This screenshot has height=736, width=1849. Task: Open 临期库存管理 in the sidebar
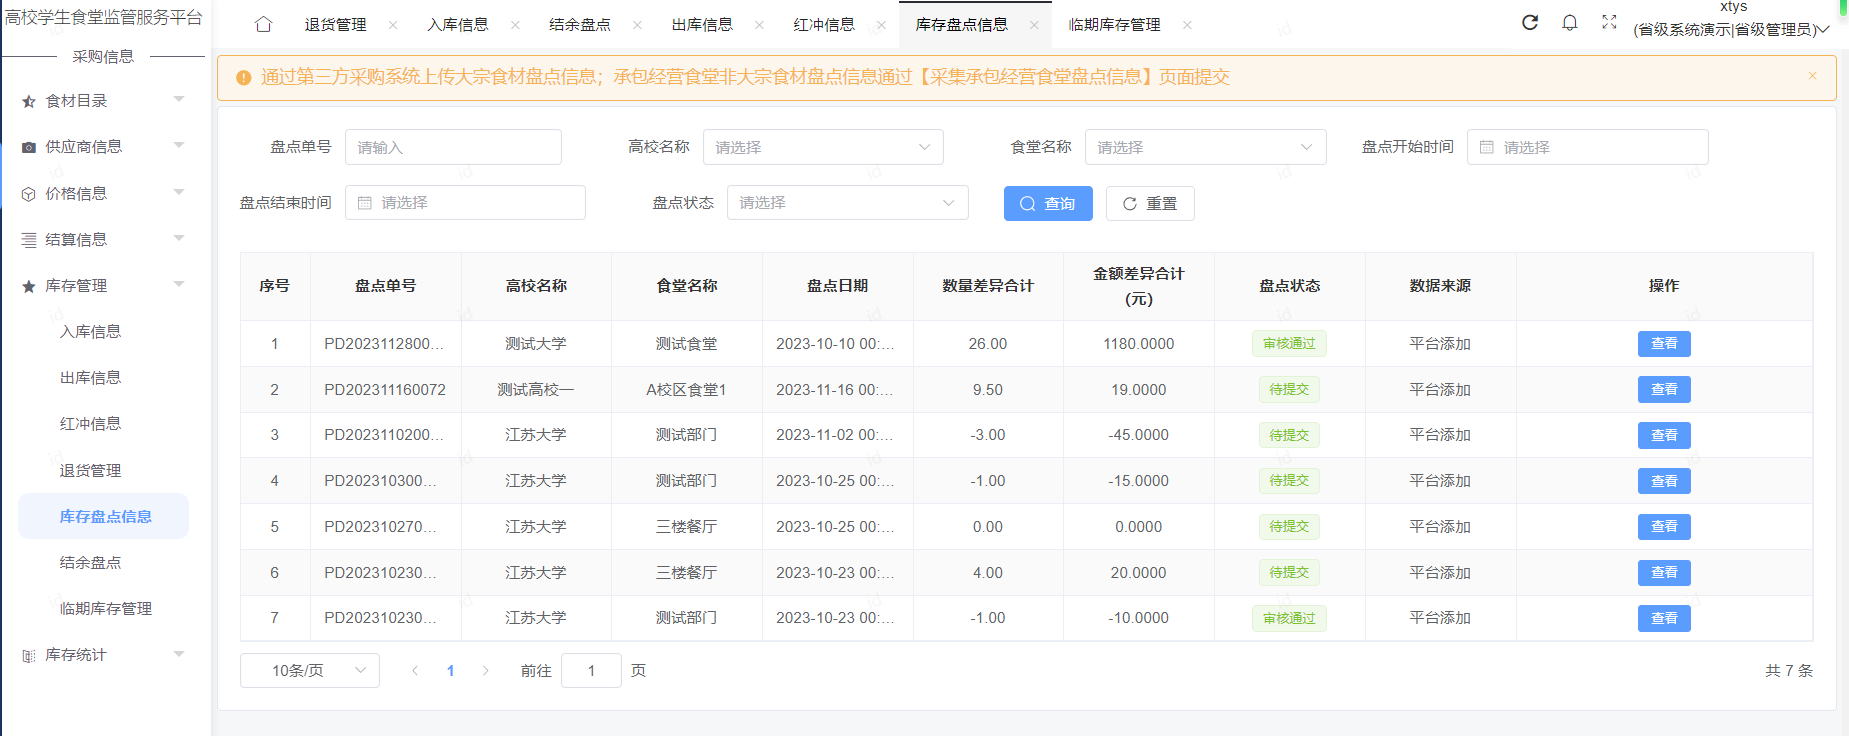[106, 609]
